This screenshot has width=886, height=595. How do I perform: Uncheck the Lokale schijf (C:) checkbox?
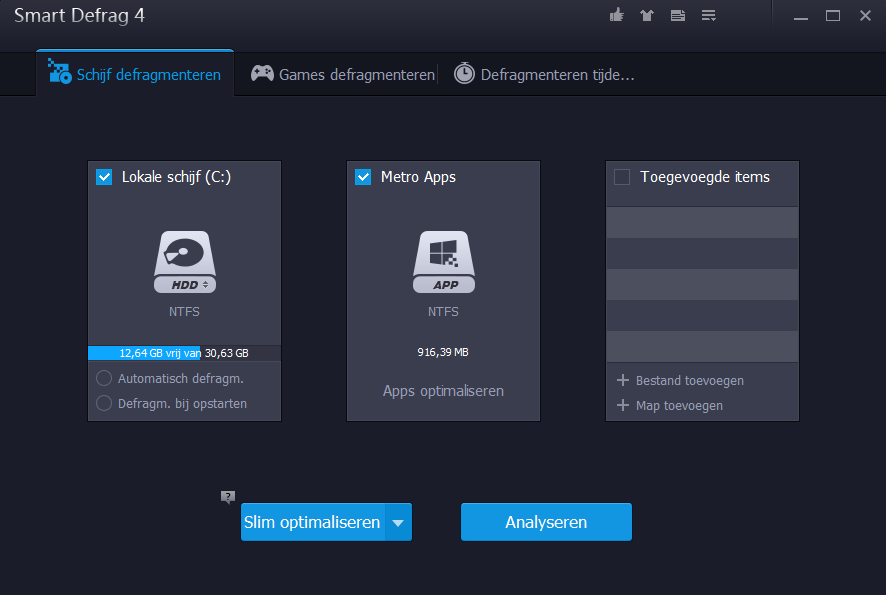pos(104,177)
